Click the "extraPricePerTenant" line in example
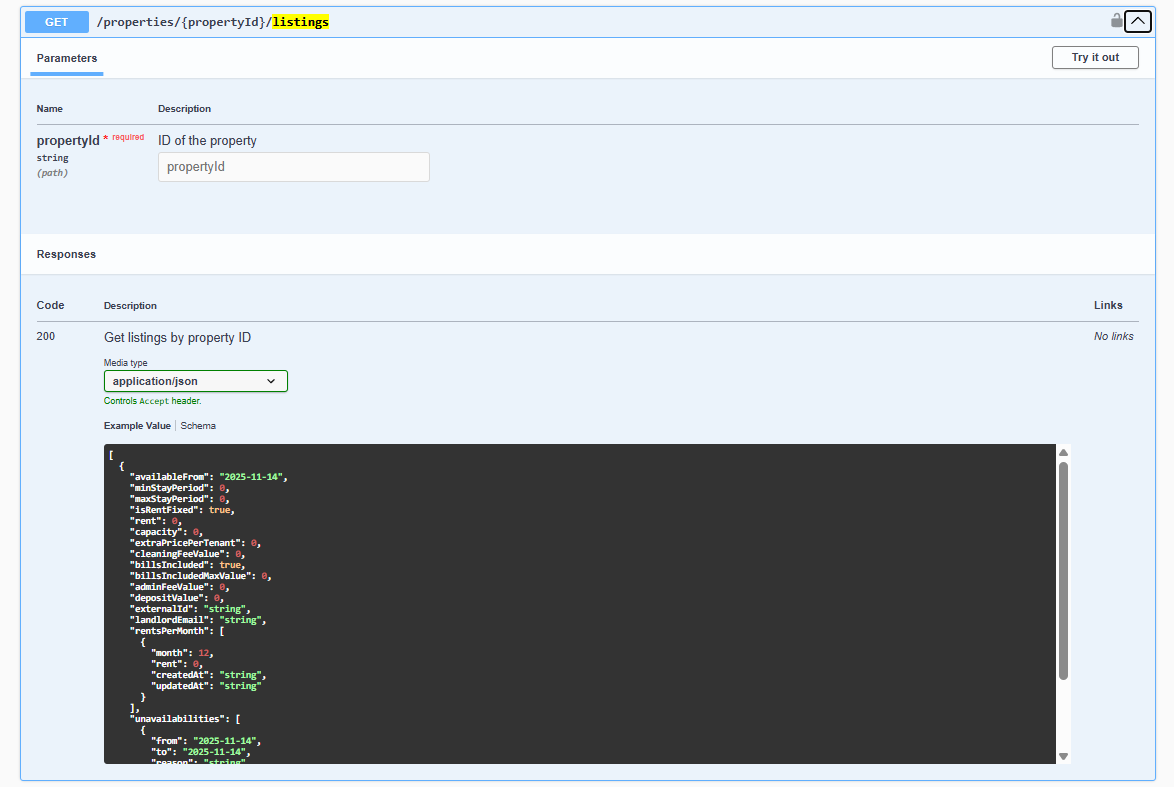1174x787 pixels. point(195,543)
